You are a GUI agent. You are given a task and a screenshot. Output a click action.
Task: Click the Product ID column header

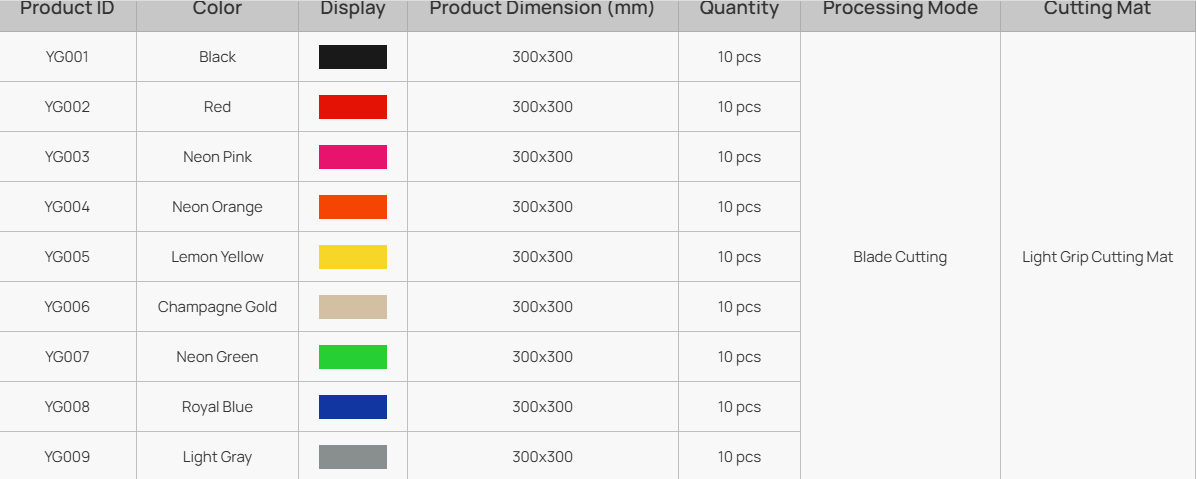point(67,10)
